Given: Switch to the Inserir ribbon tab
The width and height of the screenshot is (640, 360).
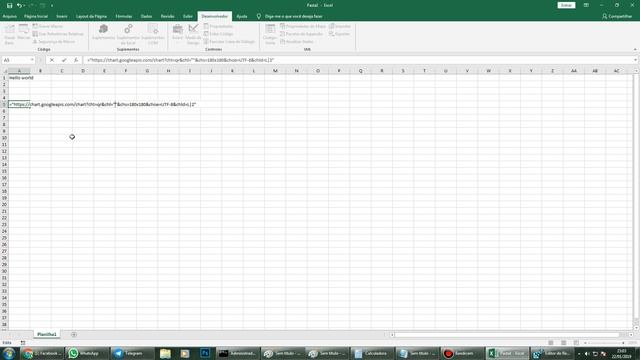Looking at the screenshot, I should point(62,16).
